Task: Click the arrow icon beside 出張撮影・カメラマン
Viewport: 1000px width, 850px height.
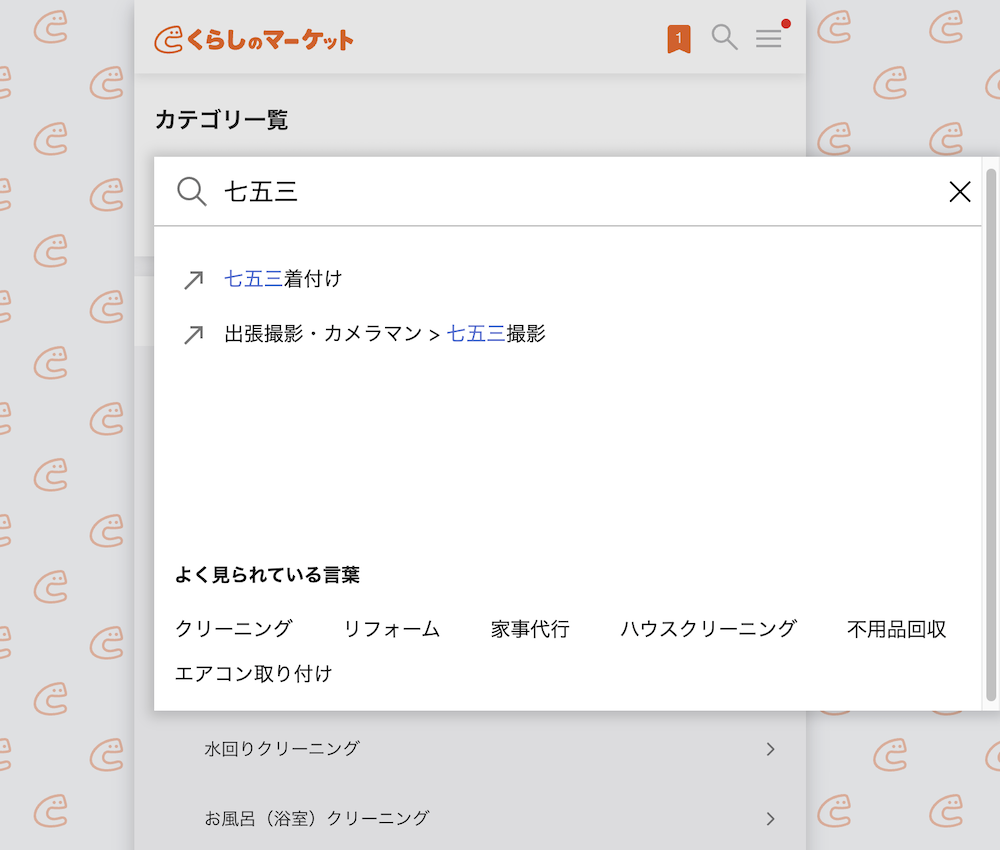Action: tap(193, 335)
